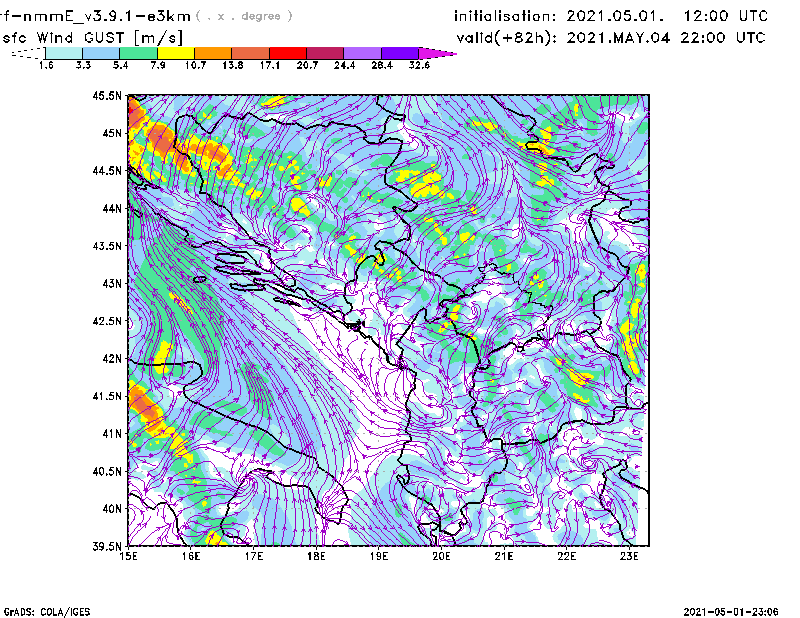Pick the coral legend swatch after 13.8

coord(251,53)
